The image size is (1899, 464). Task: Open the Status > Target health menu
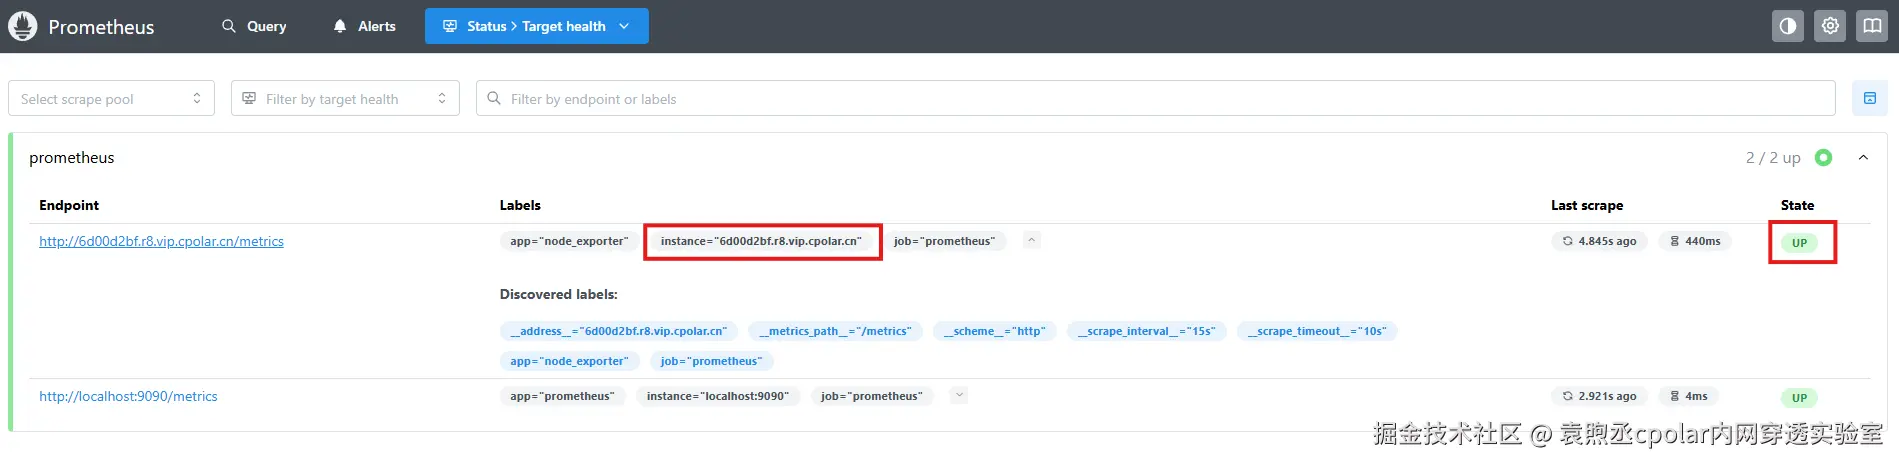[537, 26]
